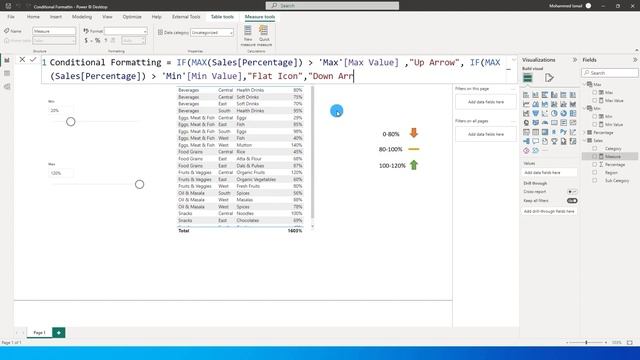Click the Max slicer slider handle

(140, 184)
